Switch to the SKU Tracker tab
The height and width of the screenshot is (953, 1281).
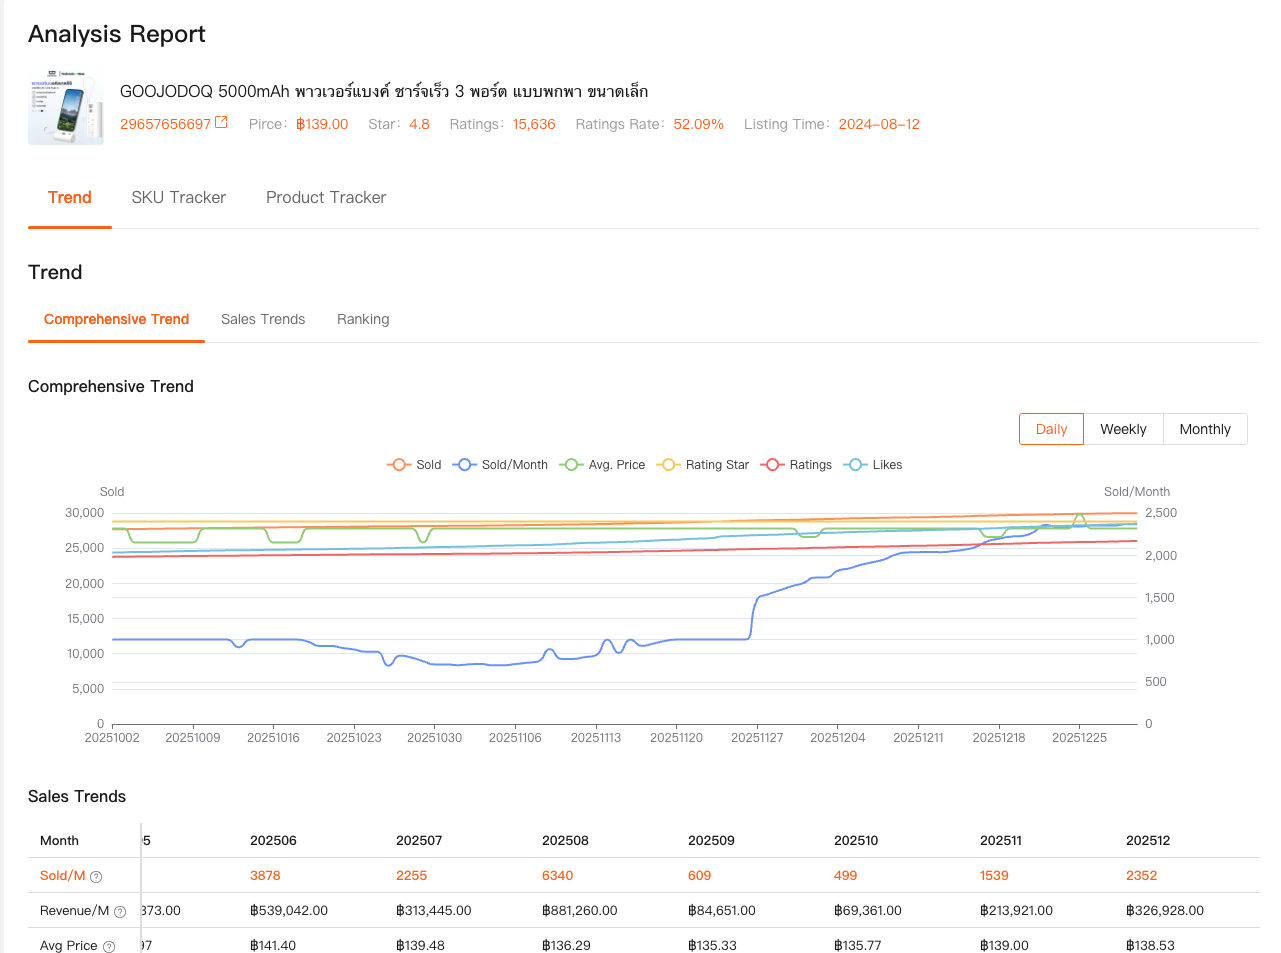click(x=178, y=198)
